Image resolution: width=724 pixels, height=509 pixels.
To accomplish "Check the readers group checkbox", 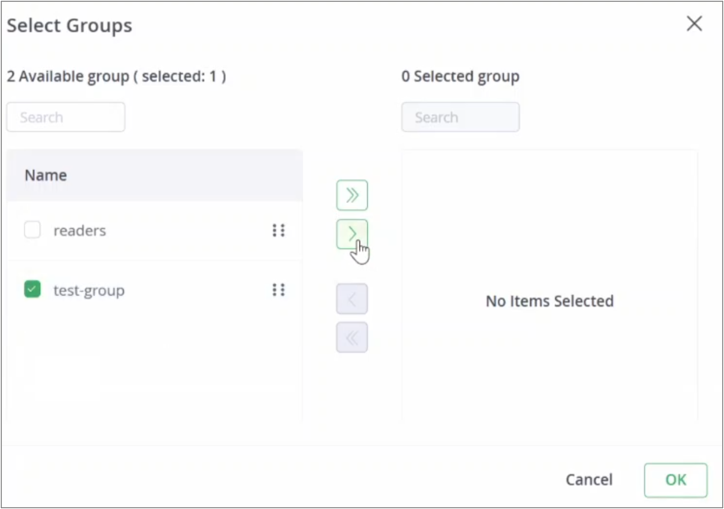I will (x=32, y=231).
